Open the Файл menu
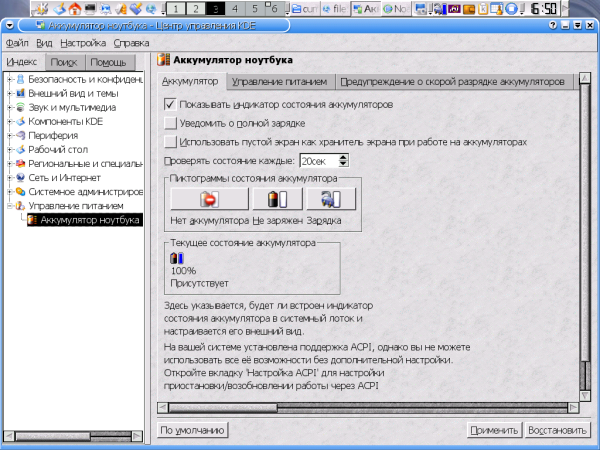 [17, 43]
